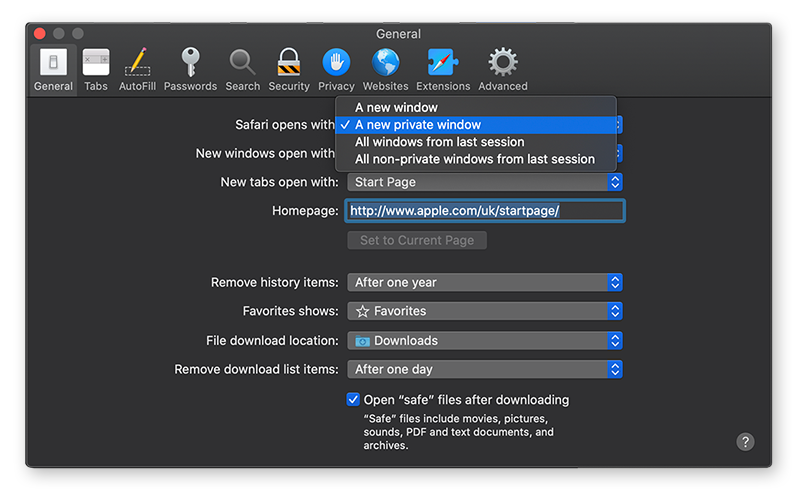Click the help question mark button
The height and width of the screenshot is (493, 800).
pyautogui.click(x=745, y=441)
